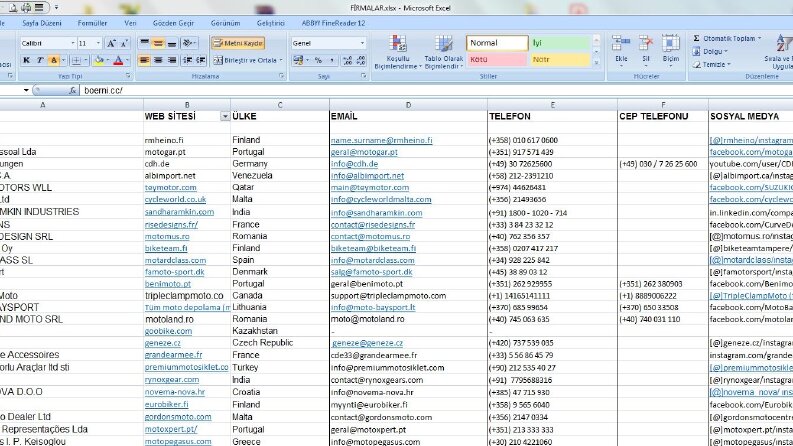
Task: Open the fill color dropdown arrow
Action: coord(108,60)
